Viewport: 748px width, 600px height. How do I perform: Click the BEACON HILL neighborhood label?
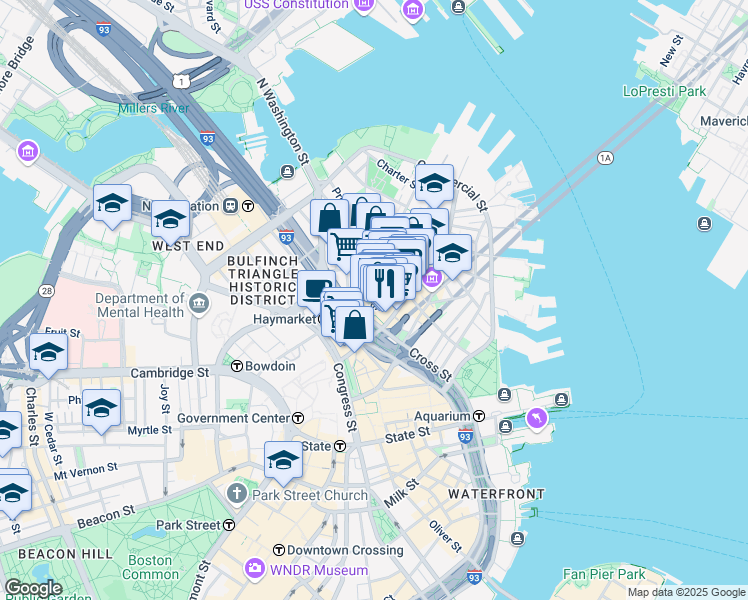point(65,554)
